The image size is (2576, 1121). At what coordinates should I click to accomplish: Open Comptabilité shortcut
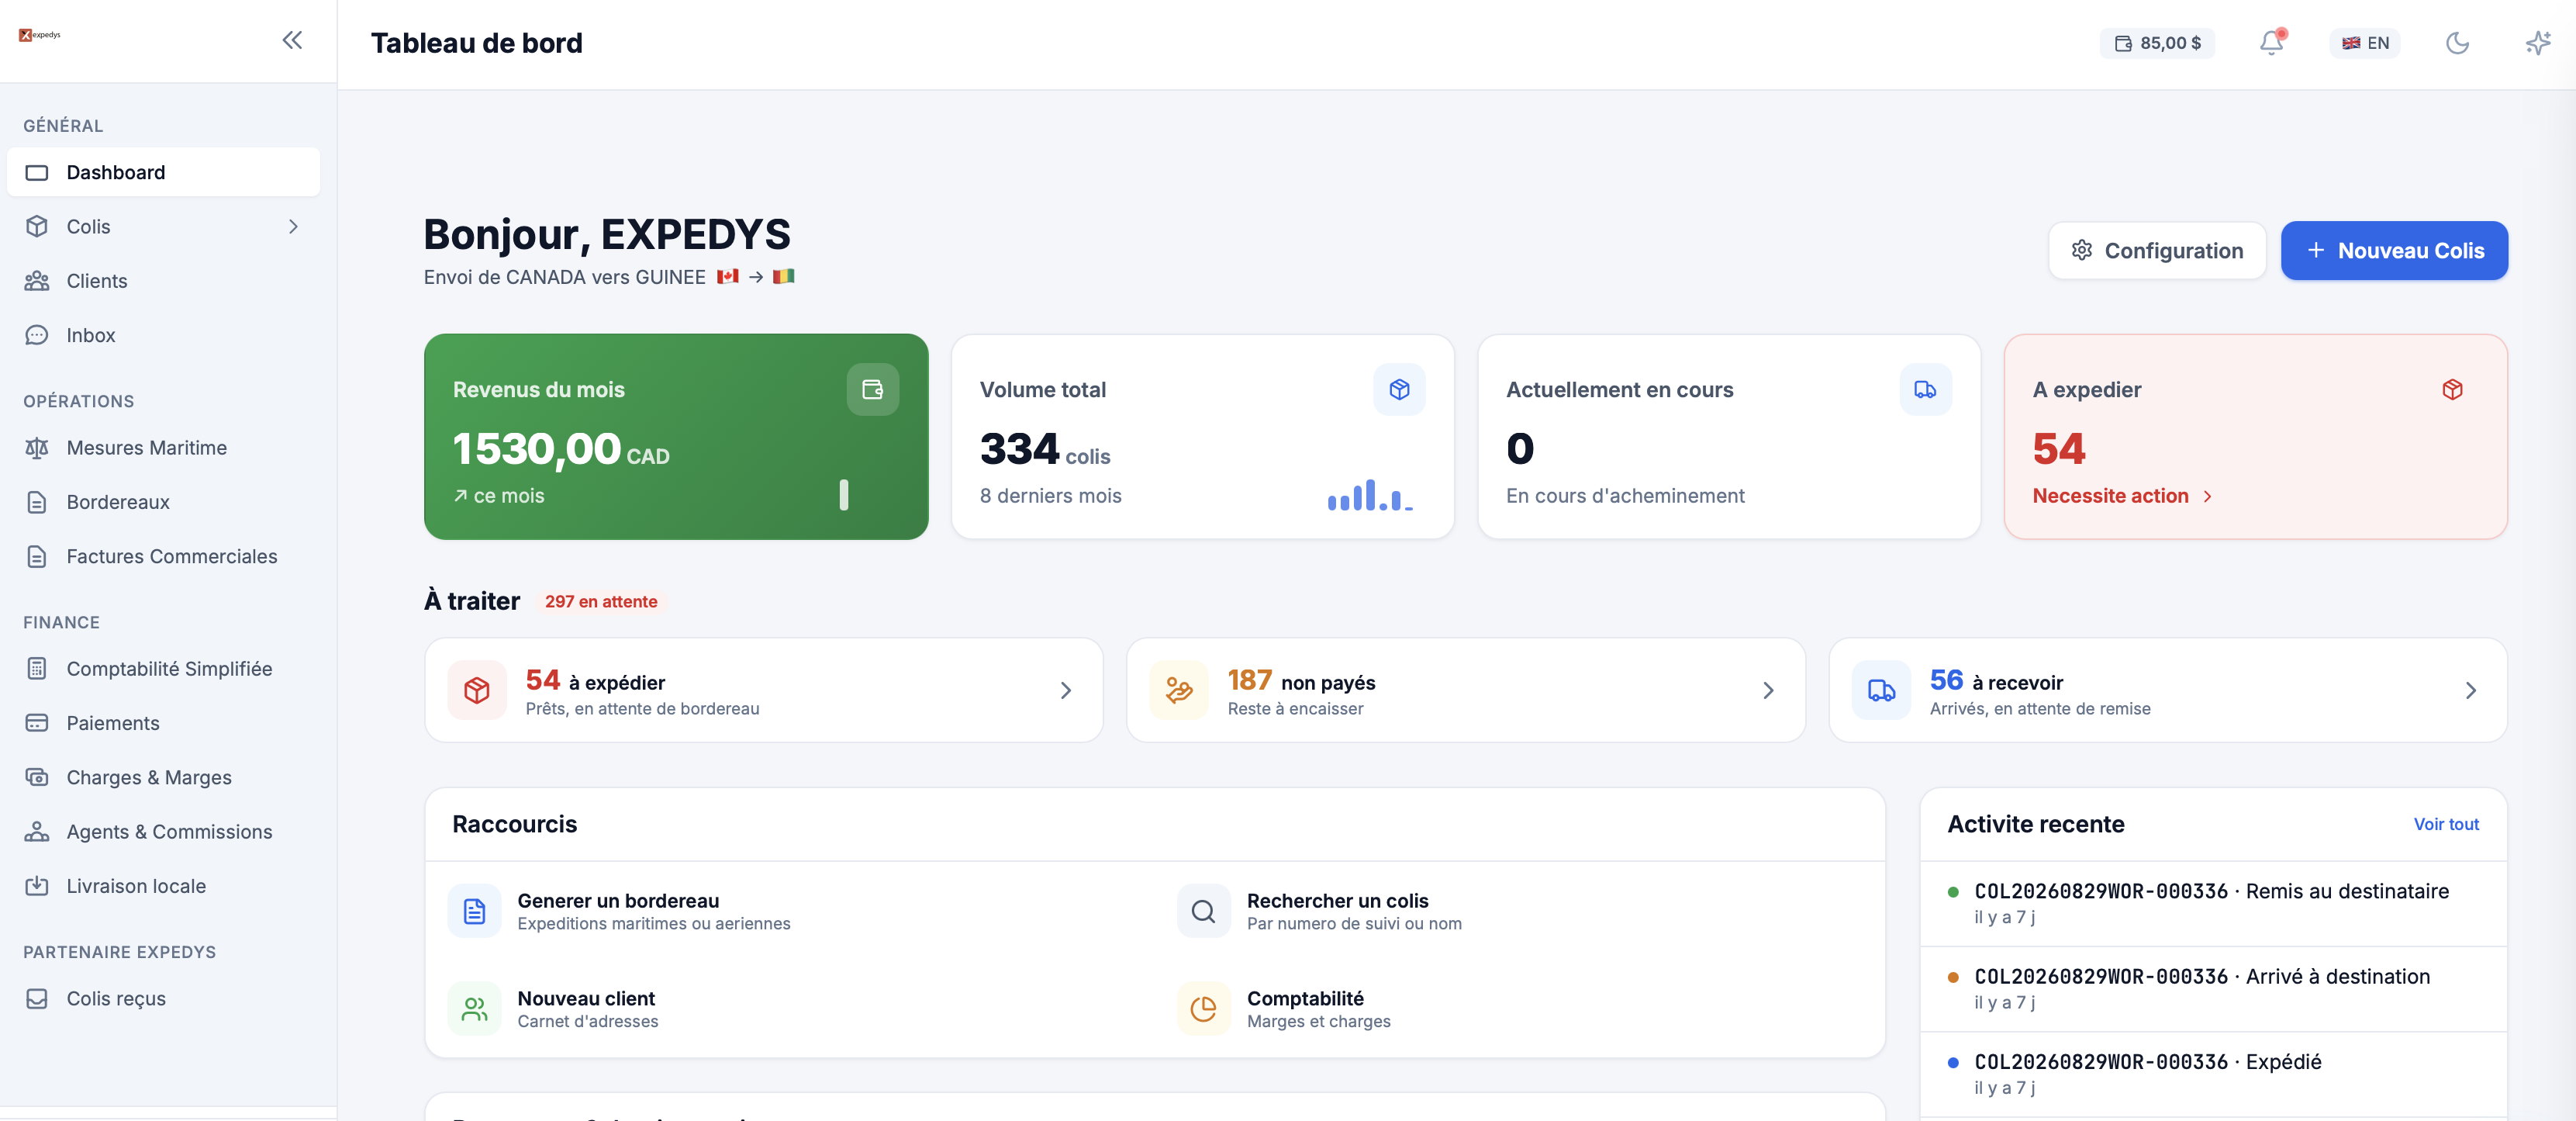(x=1520, y=1009)
